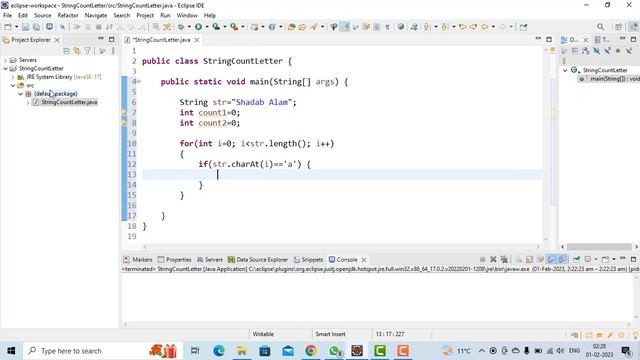The width and height of the screenshot is (640, 360).
Task: Open Back navigation history dropdown
Action: click(x=493, y=27)
